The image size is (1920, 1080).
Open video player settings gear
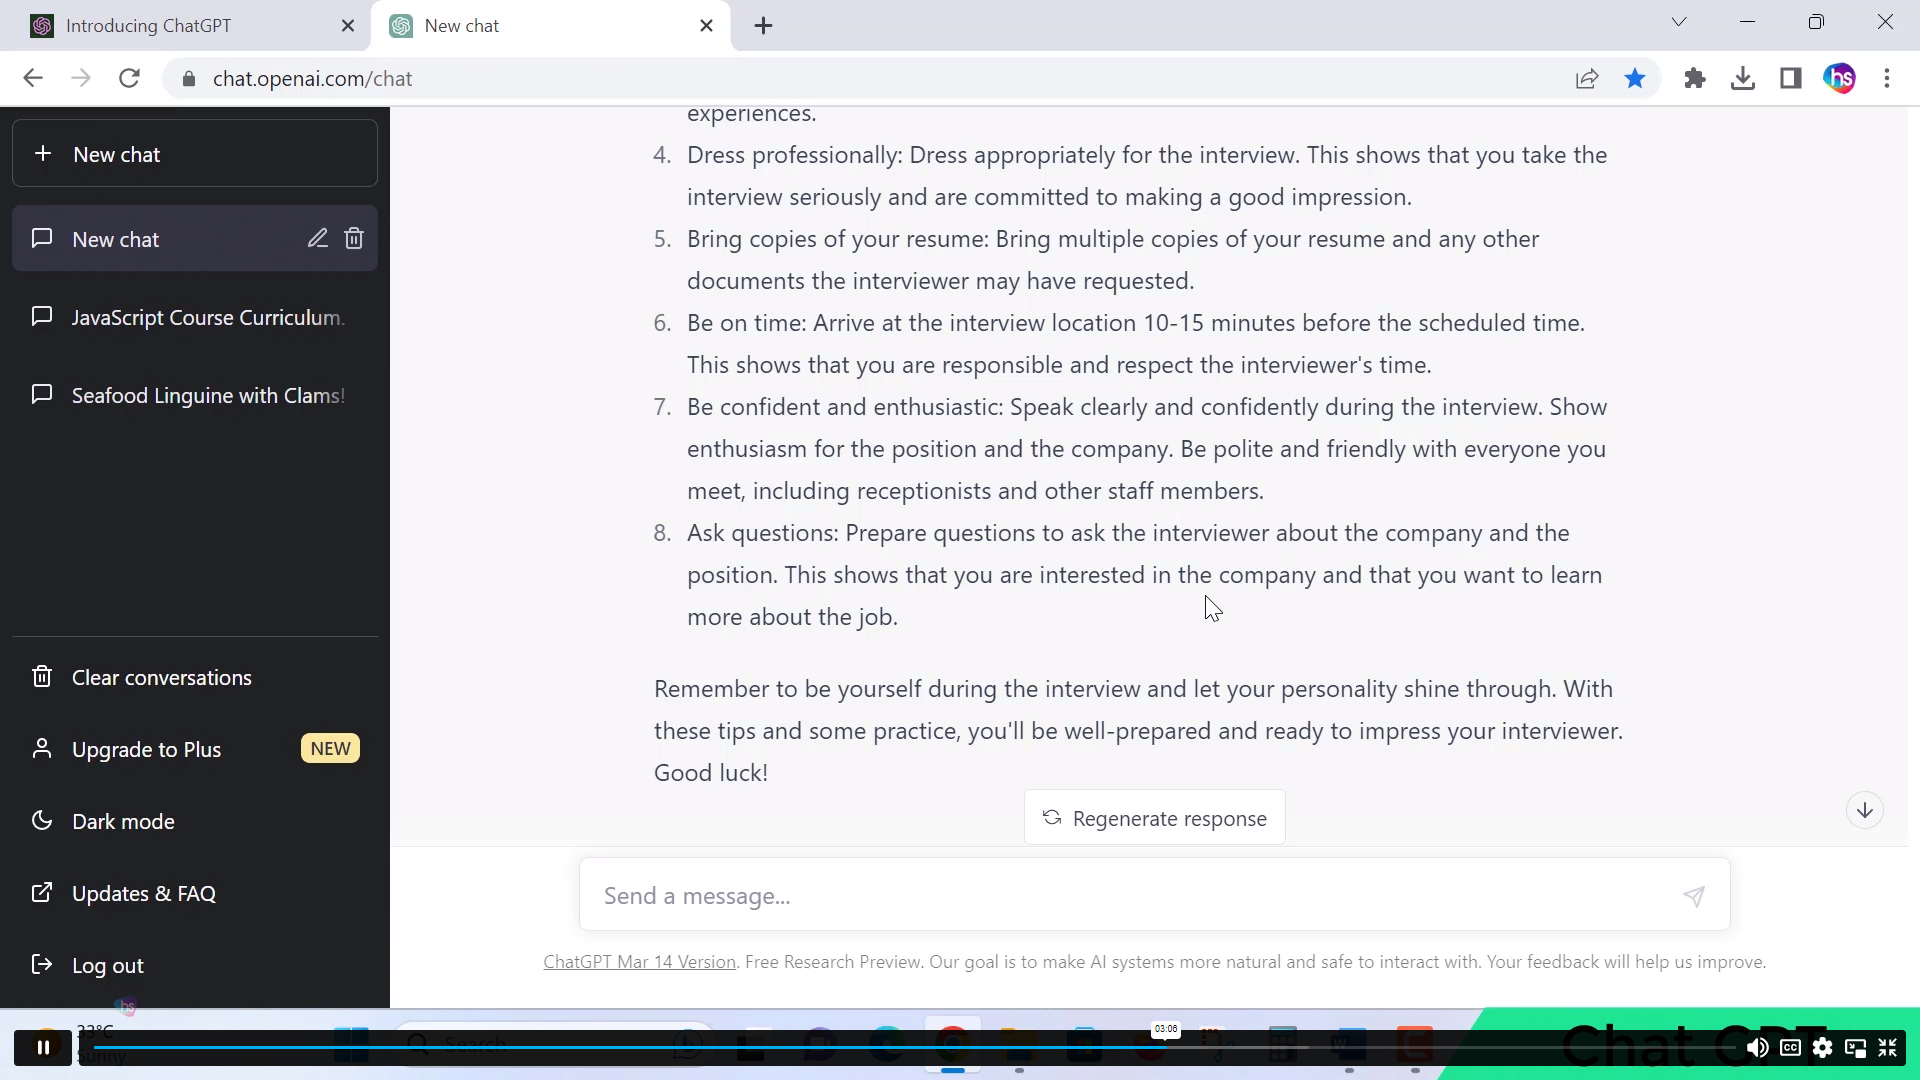pyautogui.click(x=1822, y=1047)
